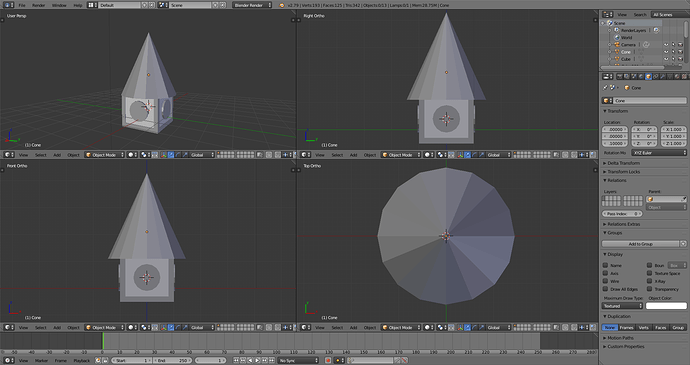This screenshot has width=690, height=365.
Task: Jump to last frame playback button
Action: coord(272,360)
